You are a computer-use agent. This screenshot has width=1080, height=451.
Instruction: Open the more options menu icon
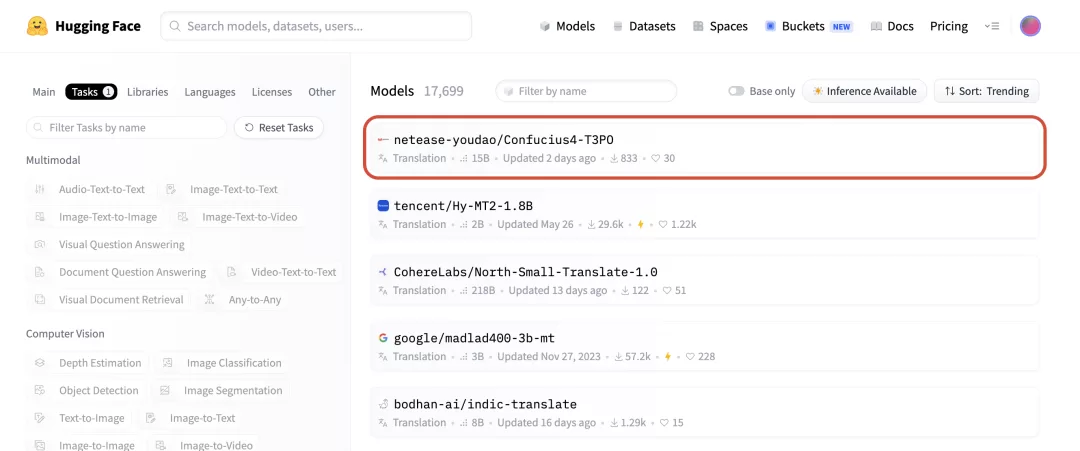click(992, 26)
